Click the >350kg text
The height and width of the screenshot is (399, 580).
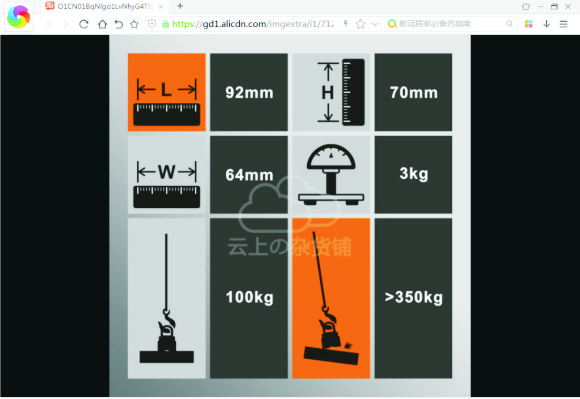pyautogui.click(x=414, y=297)
